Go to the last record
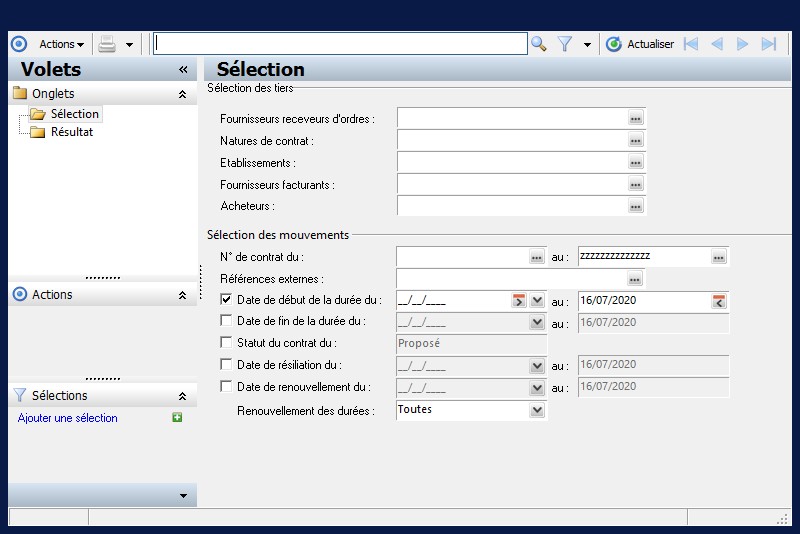800x534 pixels. click(768, 44)
